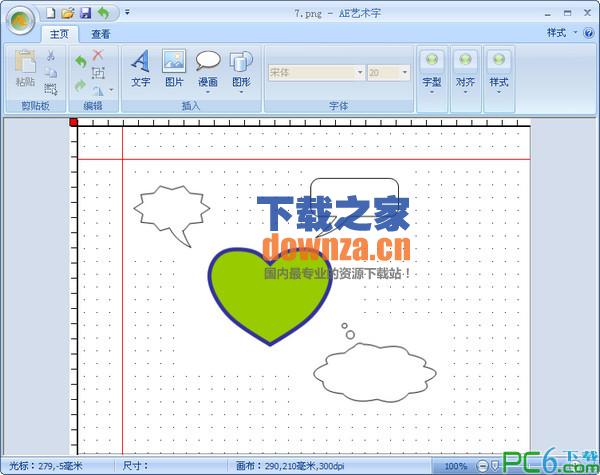Click the 编辑 group label
The height and width of the screenshot is (475, 600).
tap(93, 106)
